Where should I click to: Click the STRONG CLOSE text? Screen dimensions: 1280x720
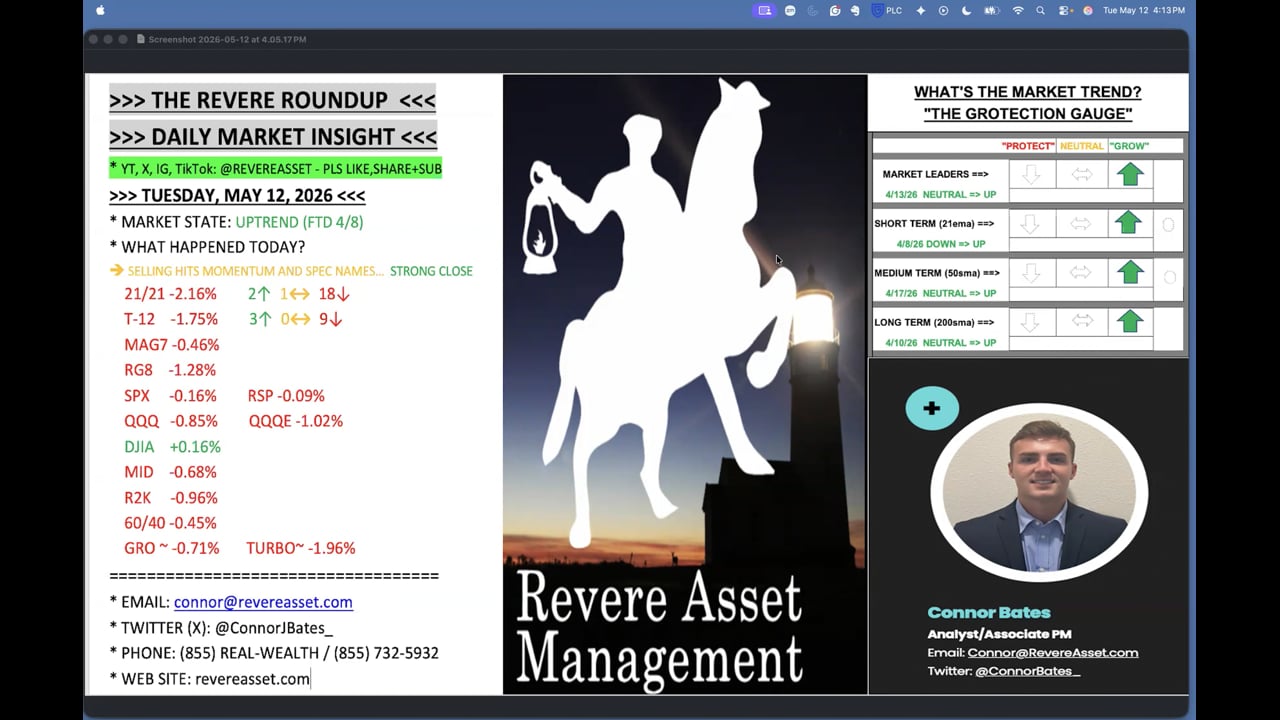pyautogui.click(x=431, y=271)
